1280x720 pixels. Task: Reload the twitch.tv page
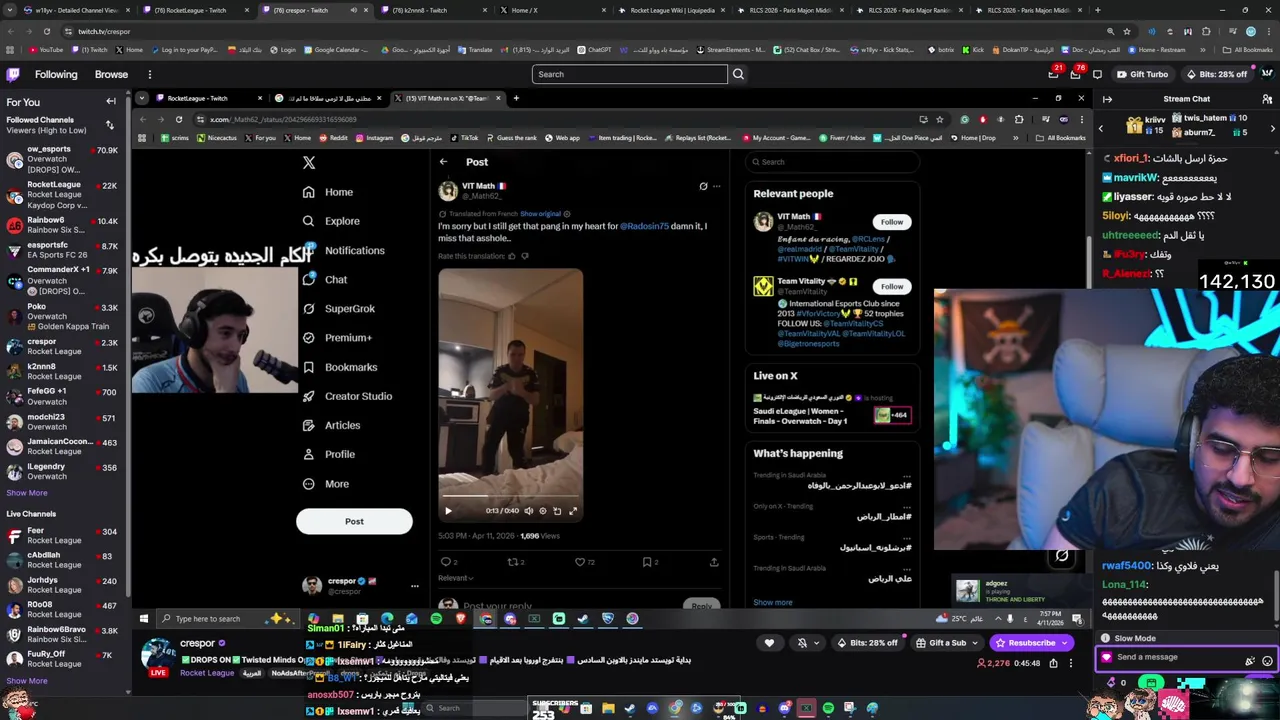click(47, 31)
